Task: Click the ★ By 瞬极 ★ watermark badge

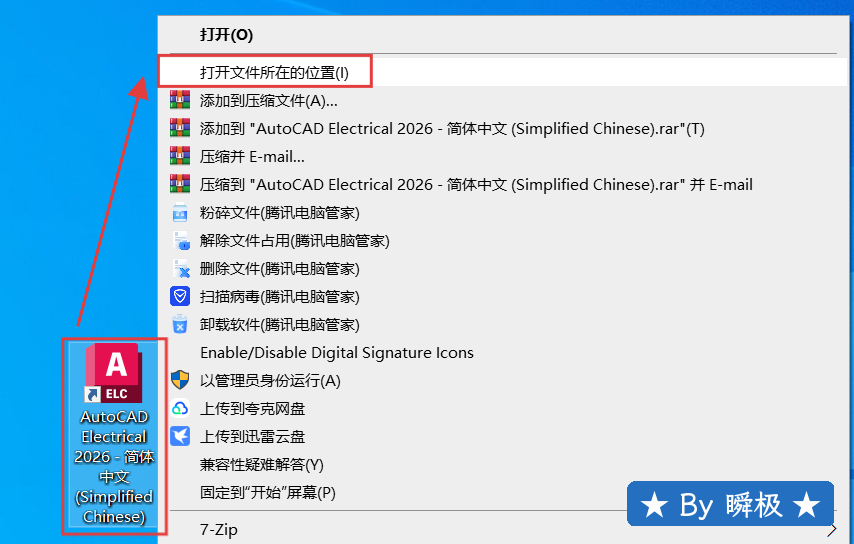Action: [x=730, y=505]
